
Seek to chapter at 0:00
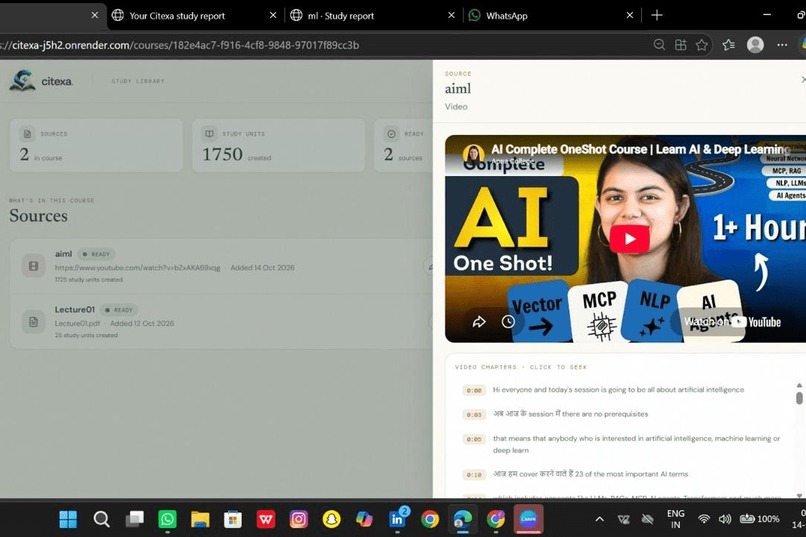click(473, 391)
